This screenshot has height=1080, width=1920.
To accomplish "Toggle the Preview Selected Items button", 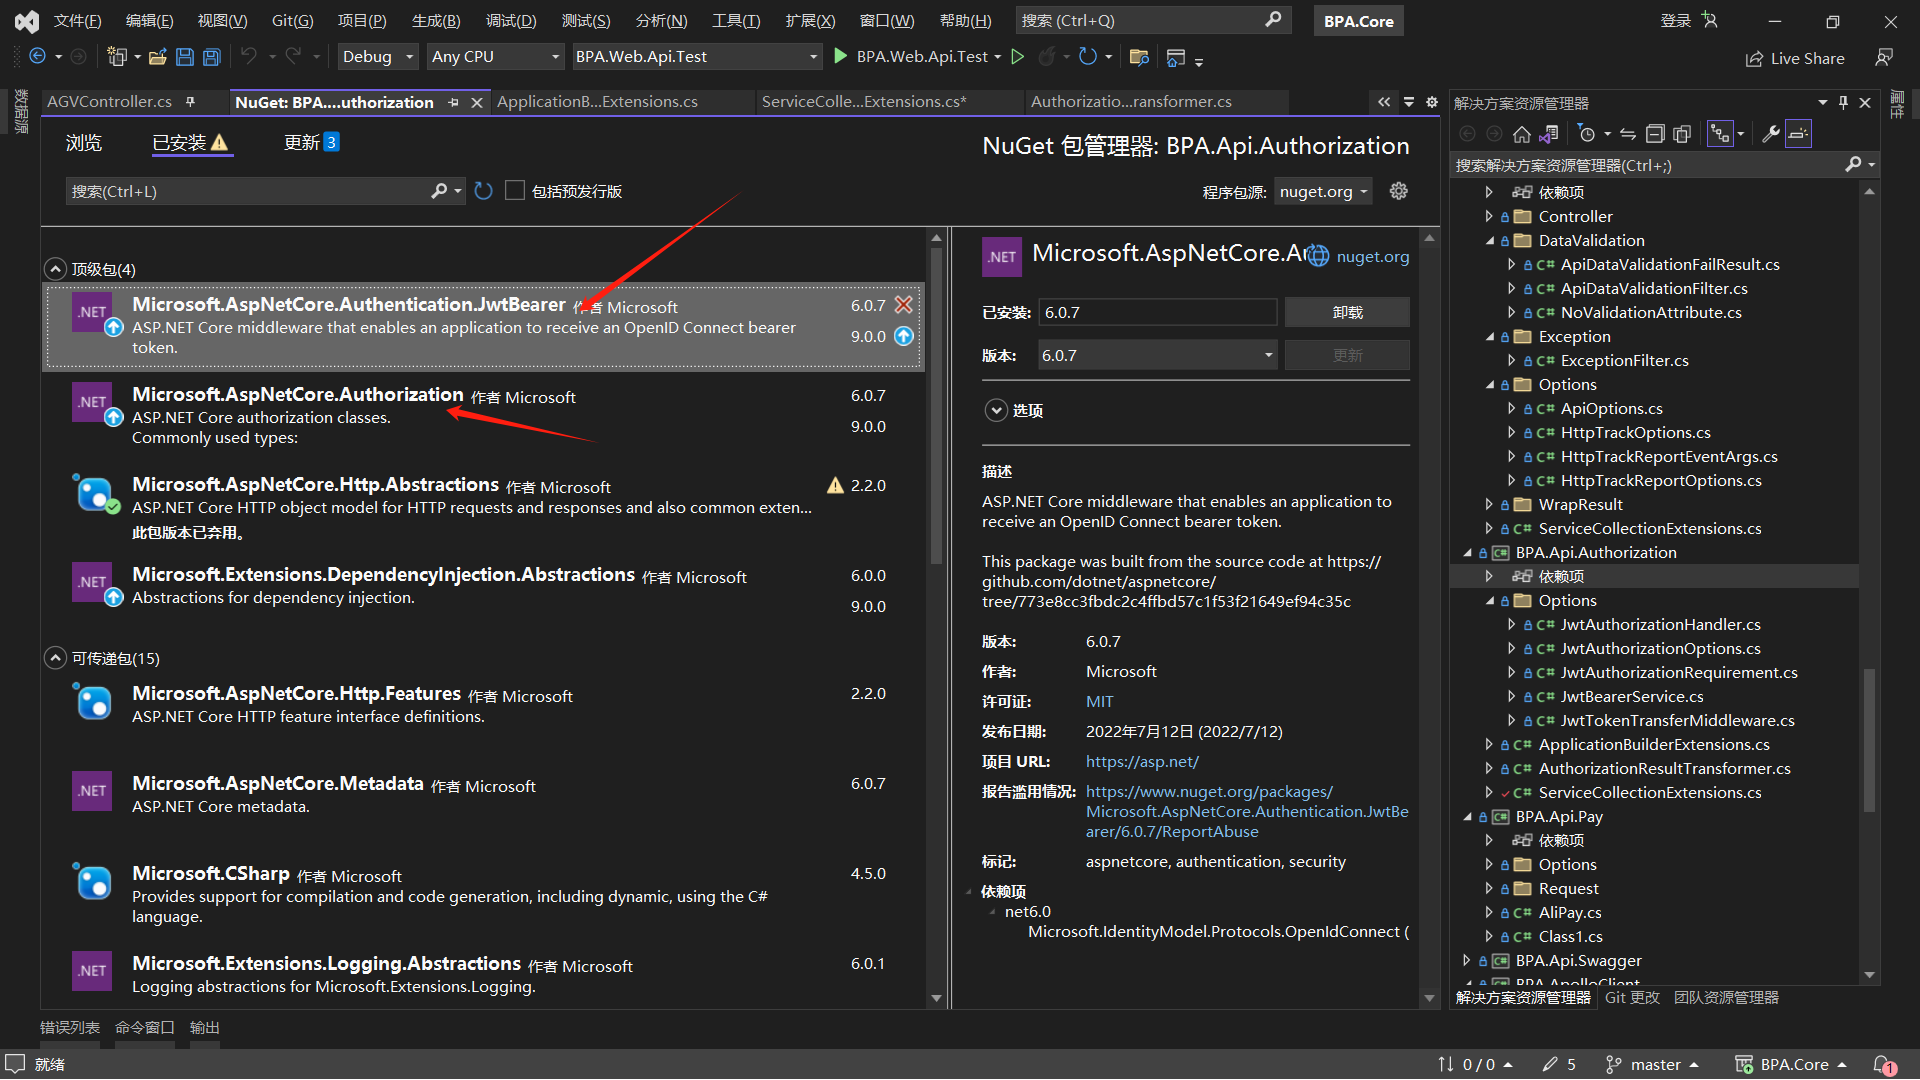I will tap(1798, 134).
